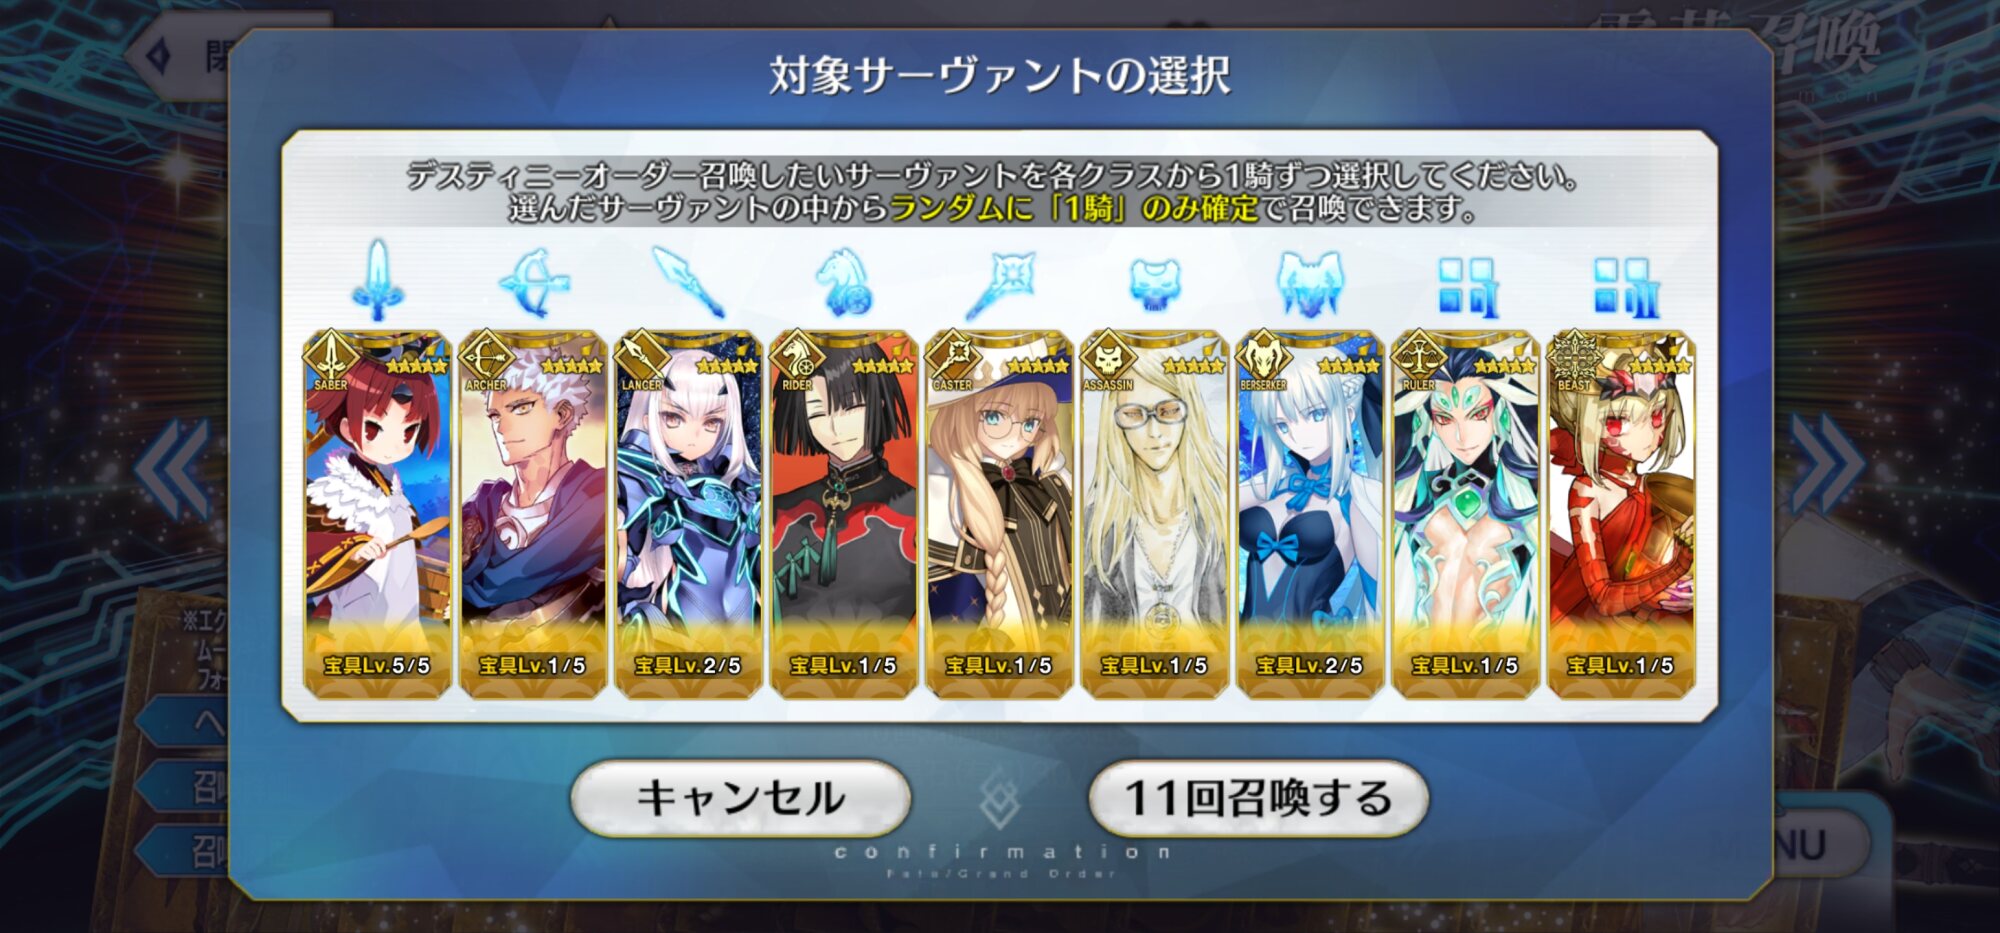The width and height of the screenshot is (2000, 933).
Task: Choose the Assassin servant card with glasses
Action: click(x=1155, y=514)
